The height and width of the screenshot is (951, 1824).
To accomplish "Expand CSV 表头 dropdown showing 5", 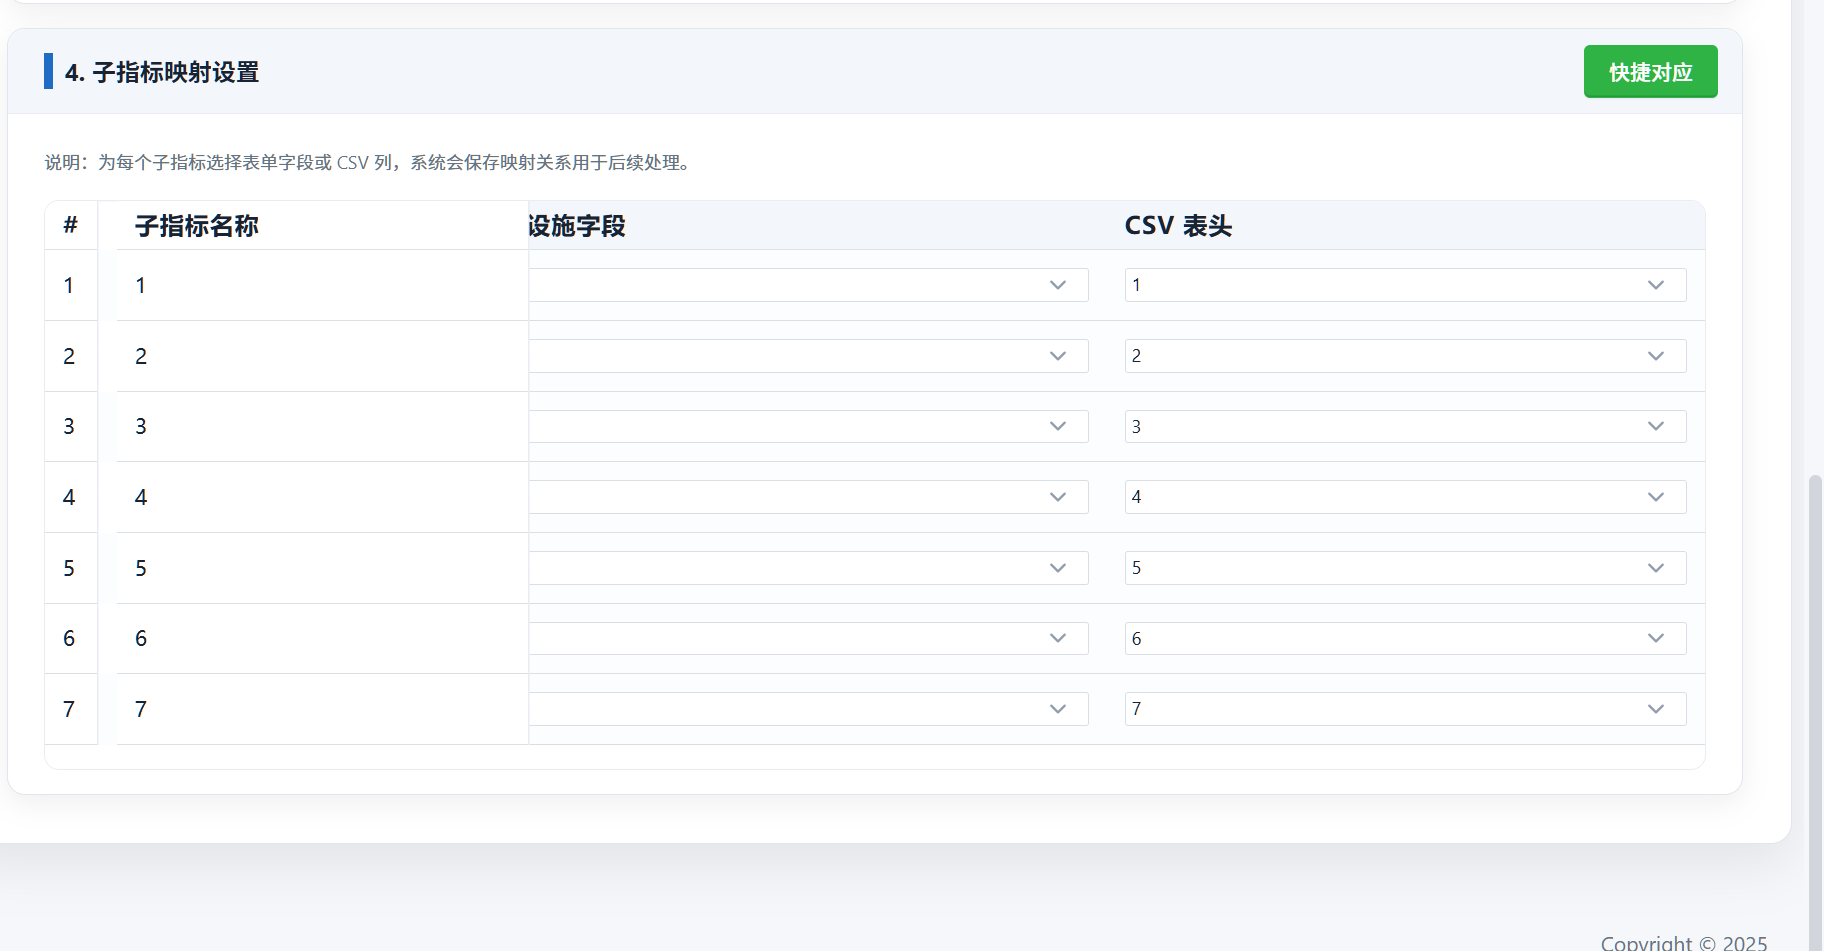I will click(x=1405, y=568).
